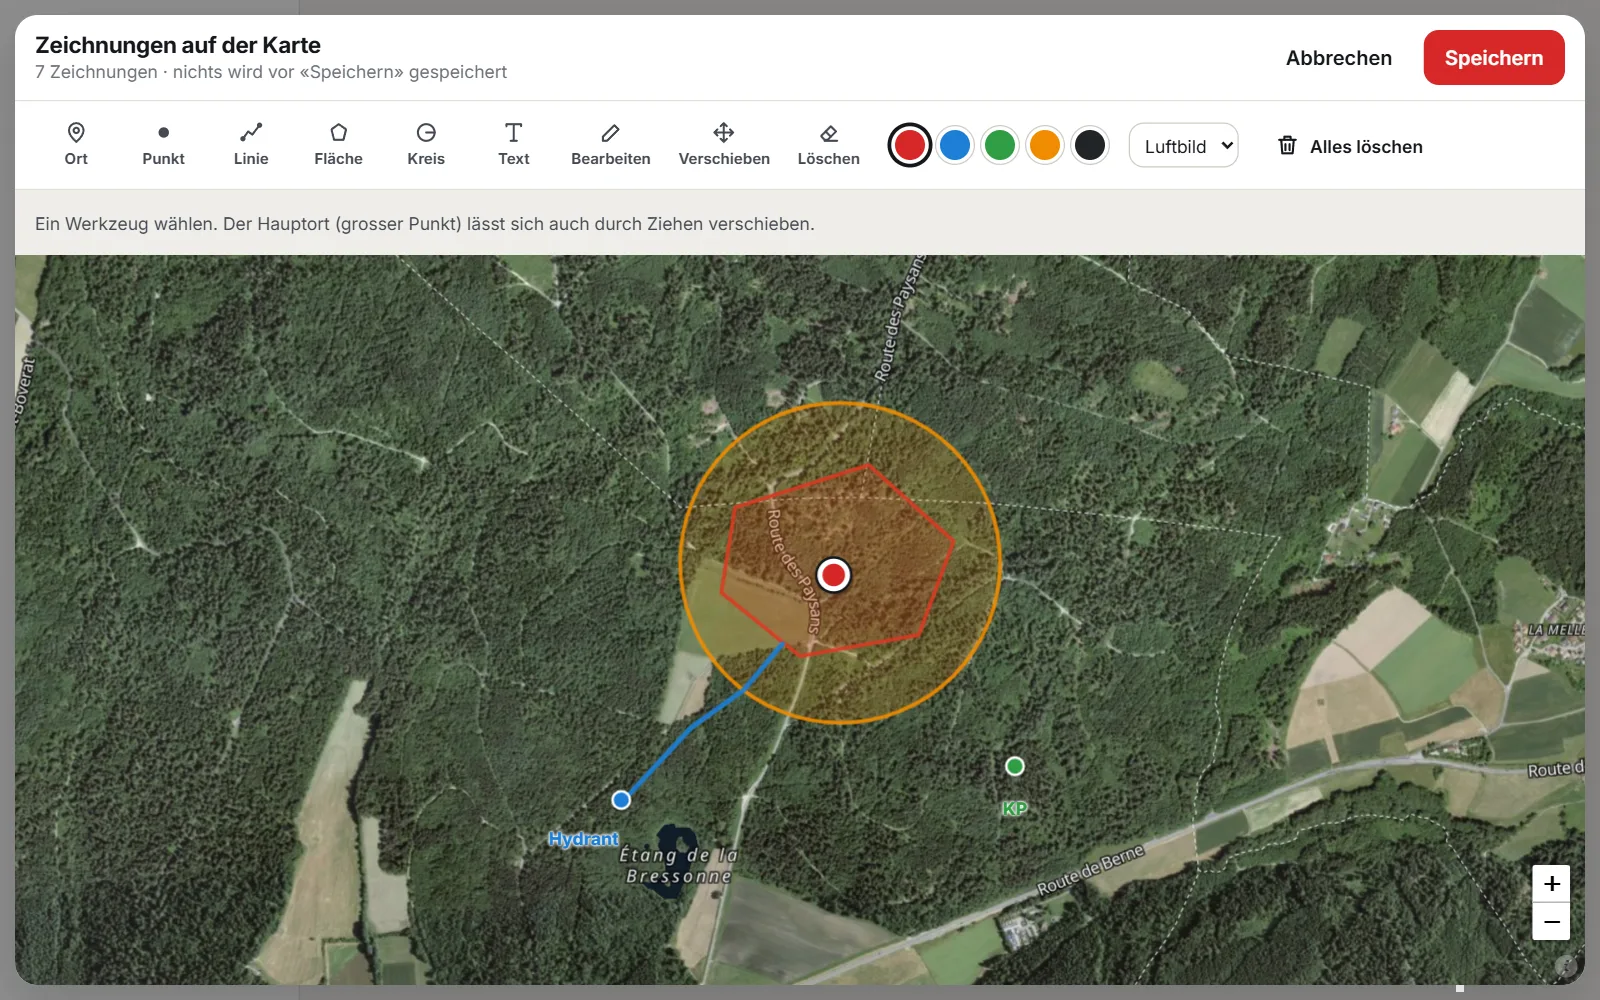Select the Fläche polygon tool
The width and height of the screenshot is (1600, 1000).
[338, 145]
